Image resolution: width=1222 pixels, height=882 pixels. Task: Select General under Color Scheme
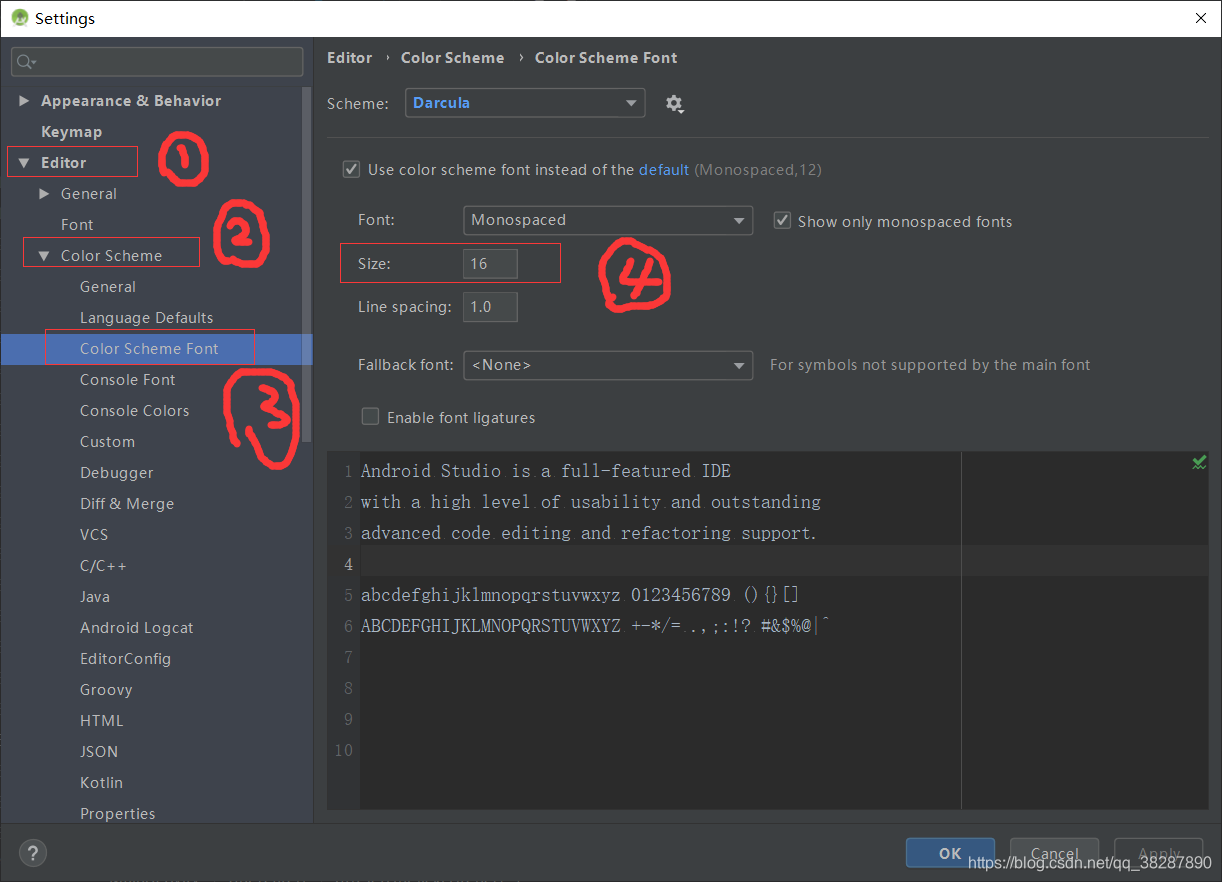tap(108, 287)
